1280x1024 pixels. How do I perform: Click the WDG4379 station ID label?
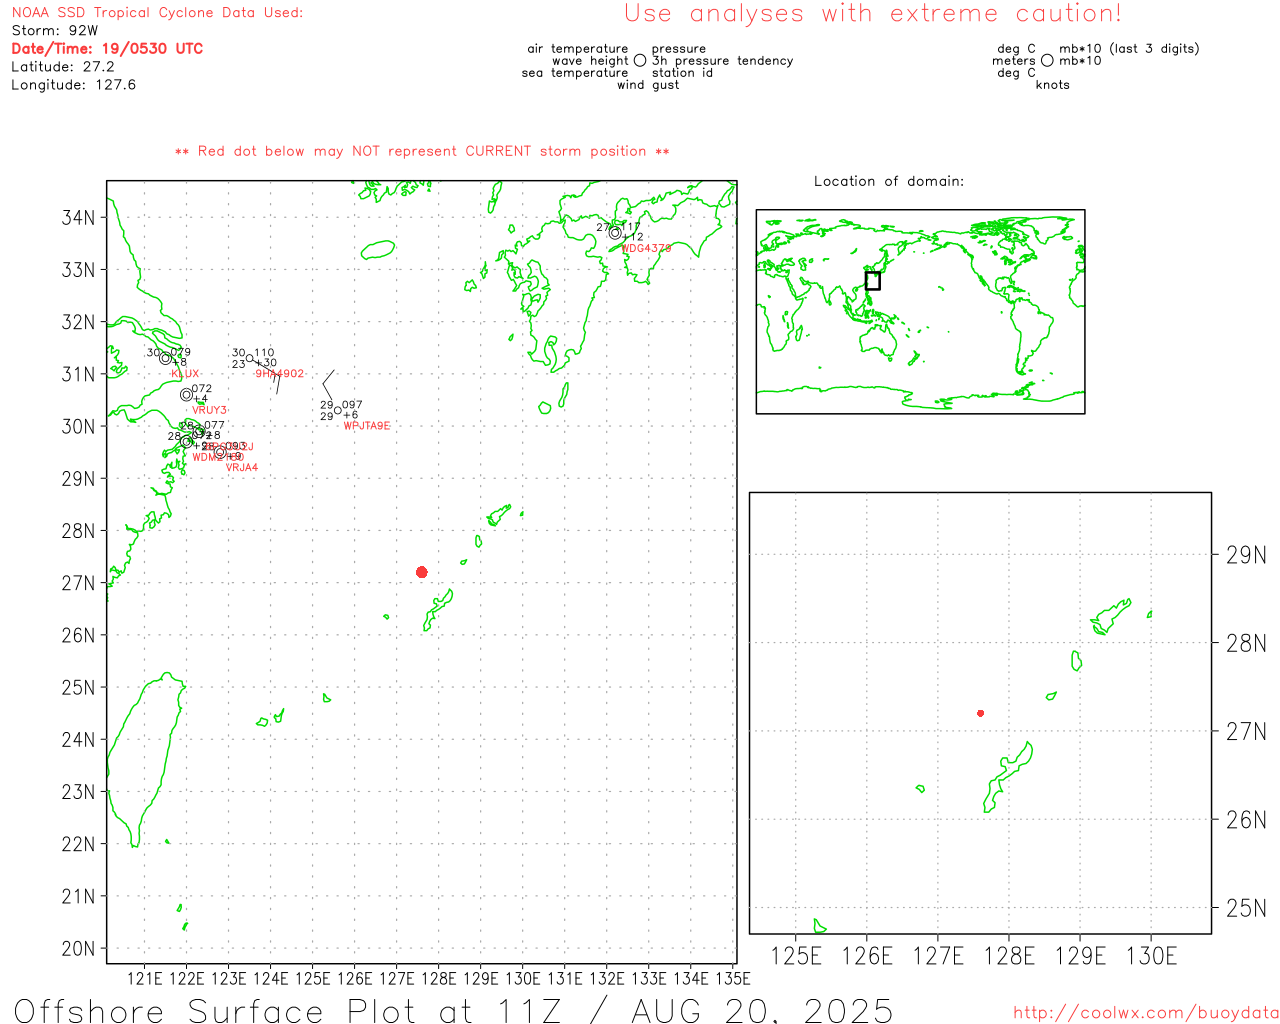[x=646, y=248]
